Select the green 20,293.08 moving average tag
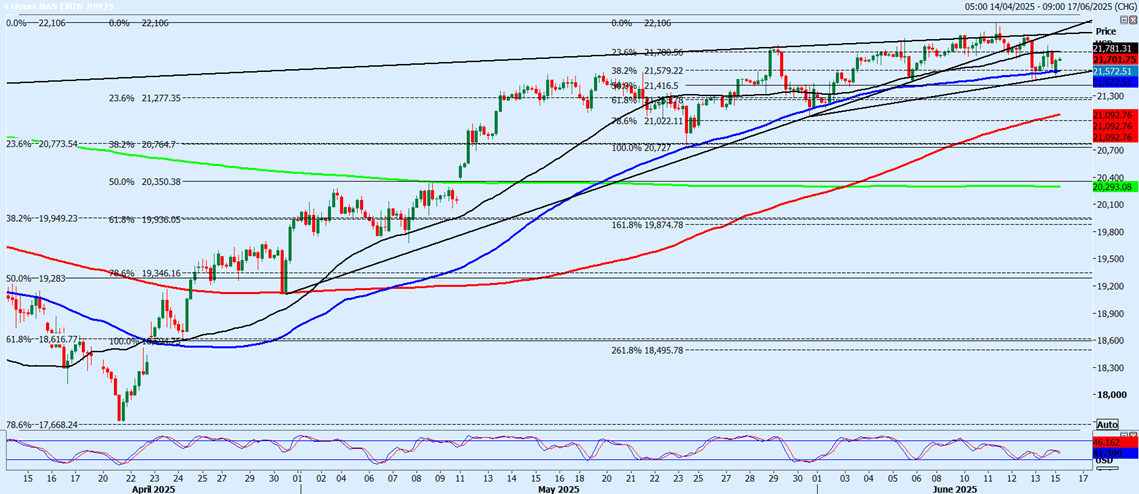 pyautogui.click(x=1114, y=187)
